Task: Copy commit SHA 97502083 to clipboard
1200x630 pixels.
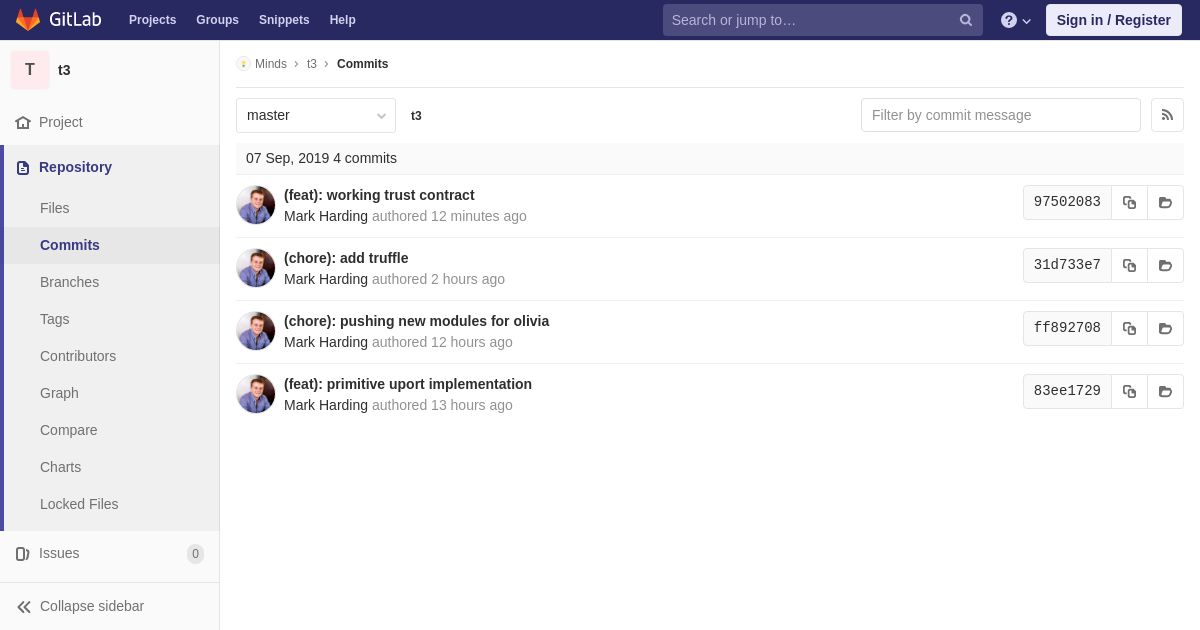Action: click(1129, 202)
